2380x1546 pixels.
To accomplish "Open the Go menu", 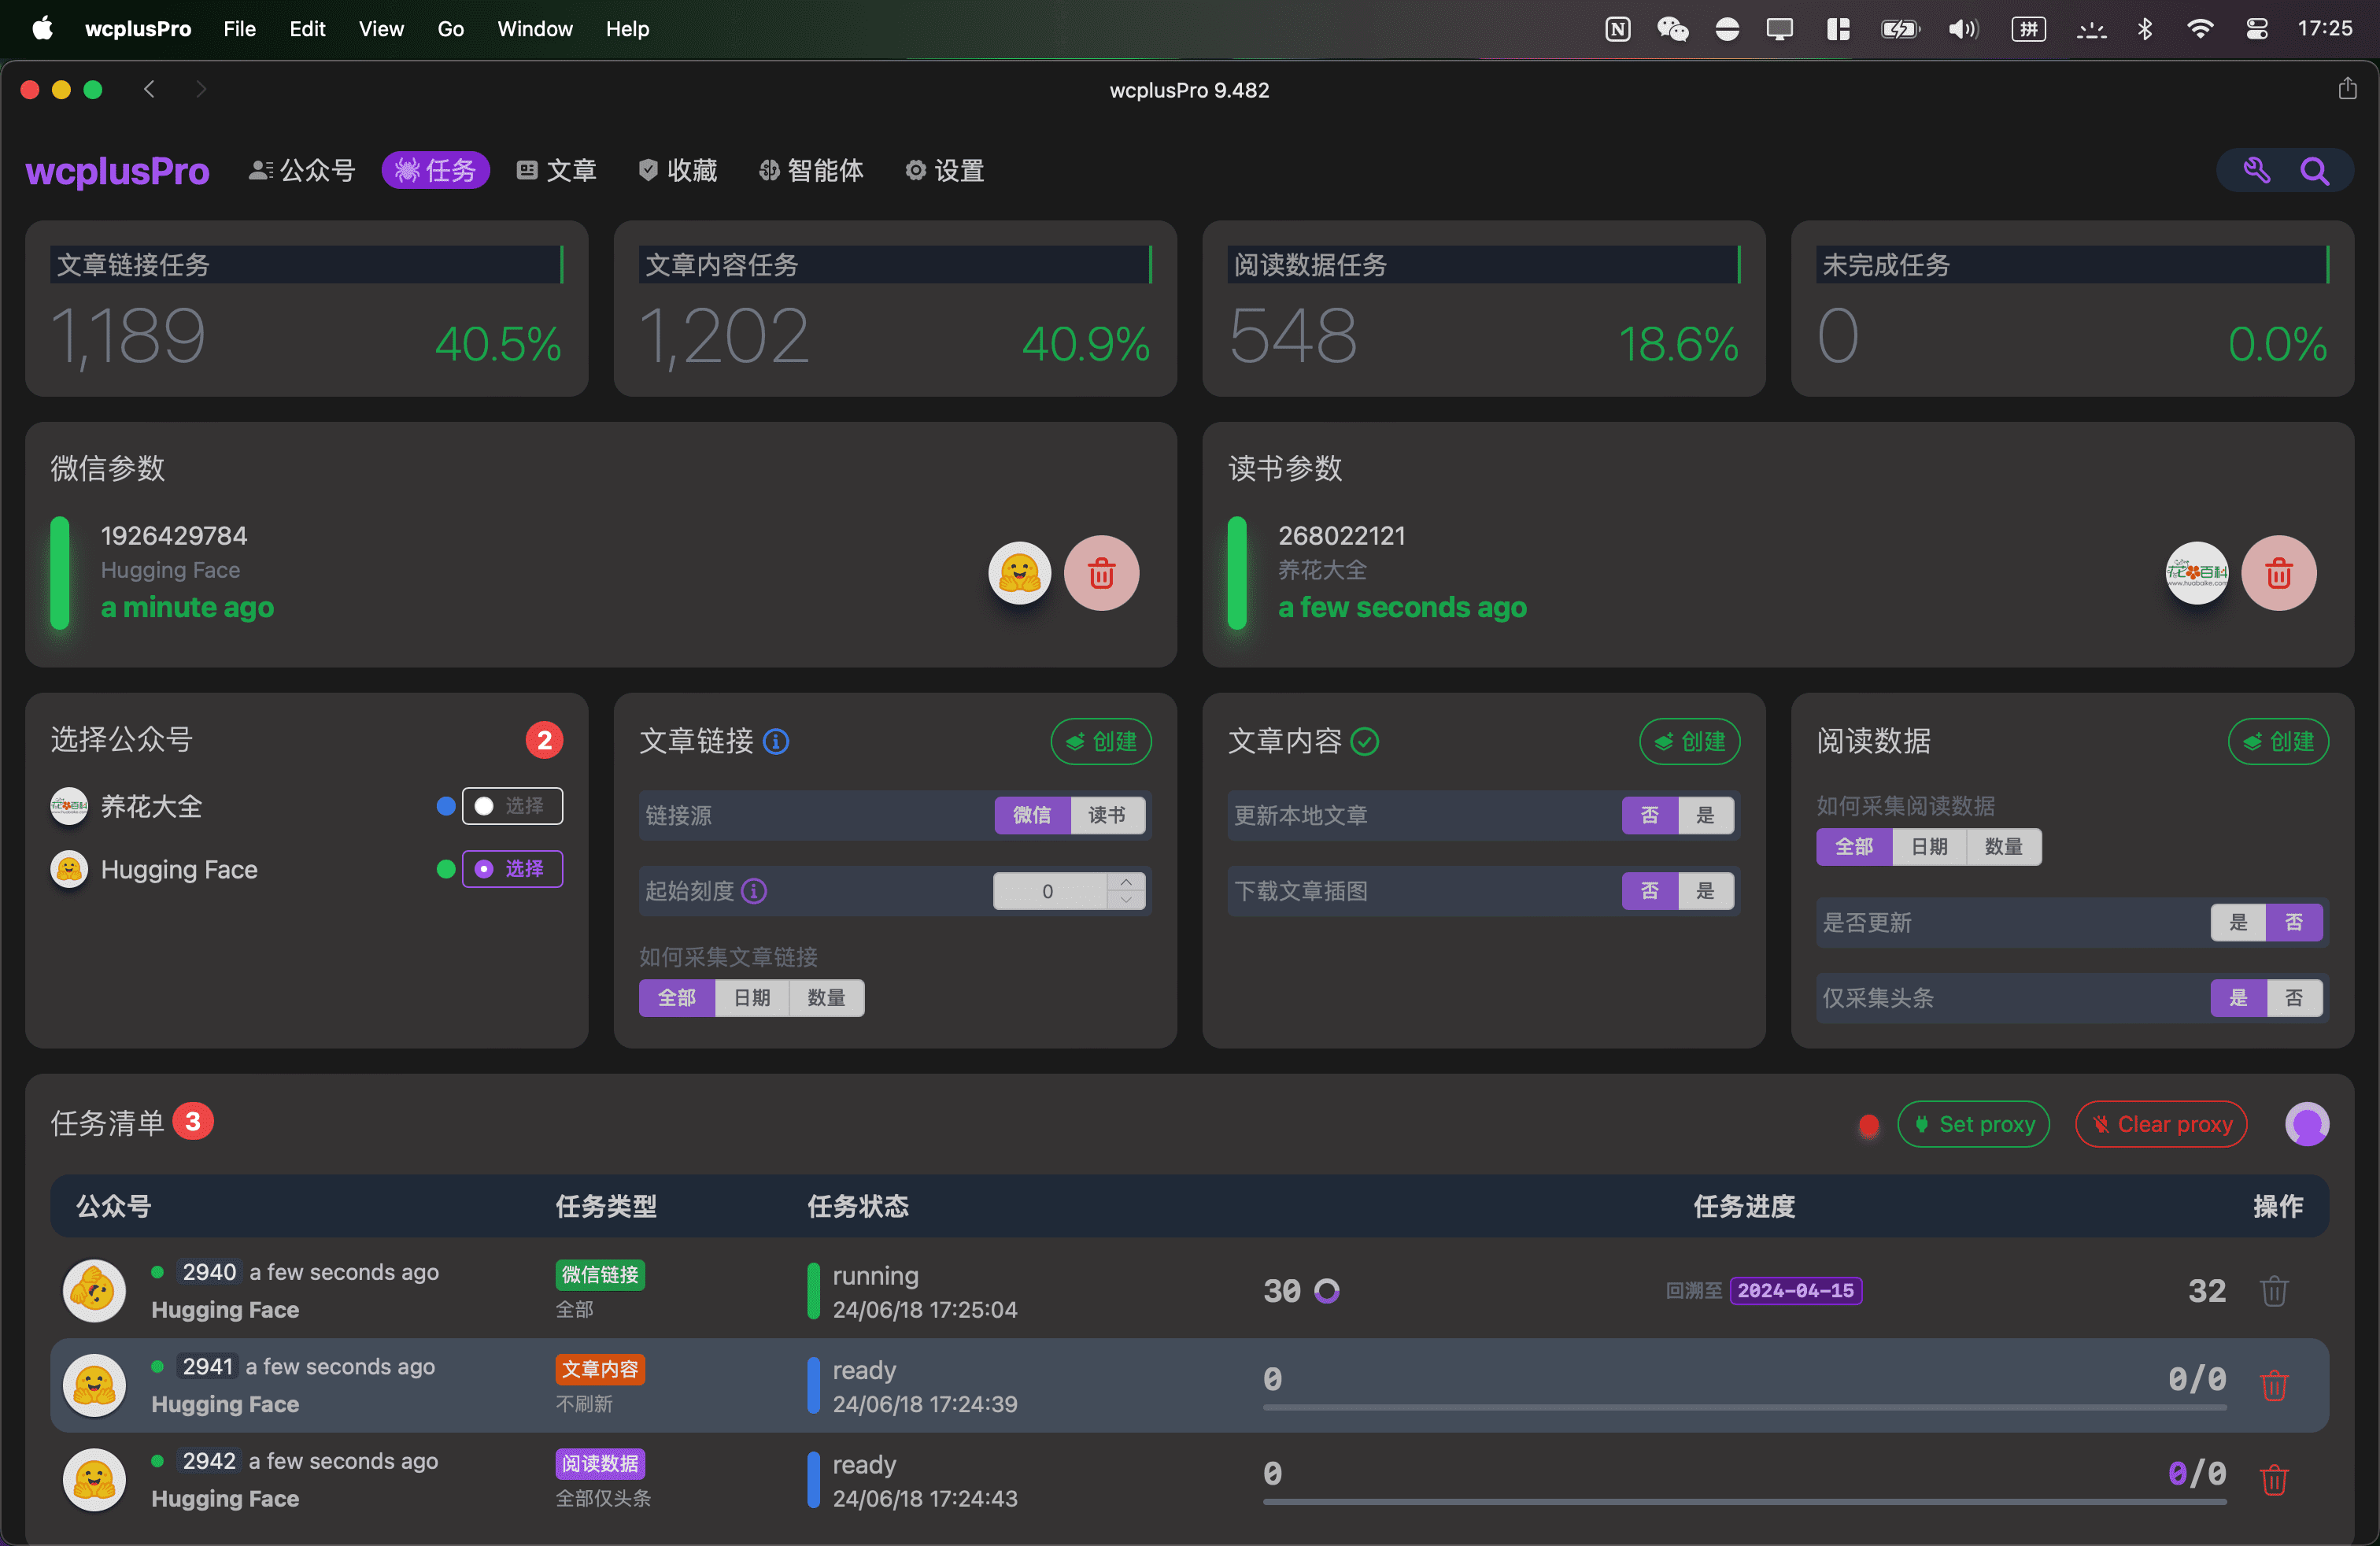I will [x=450, y=29].
